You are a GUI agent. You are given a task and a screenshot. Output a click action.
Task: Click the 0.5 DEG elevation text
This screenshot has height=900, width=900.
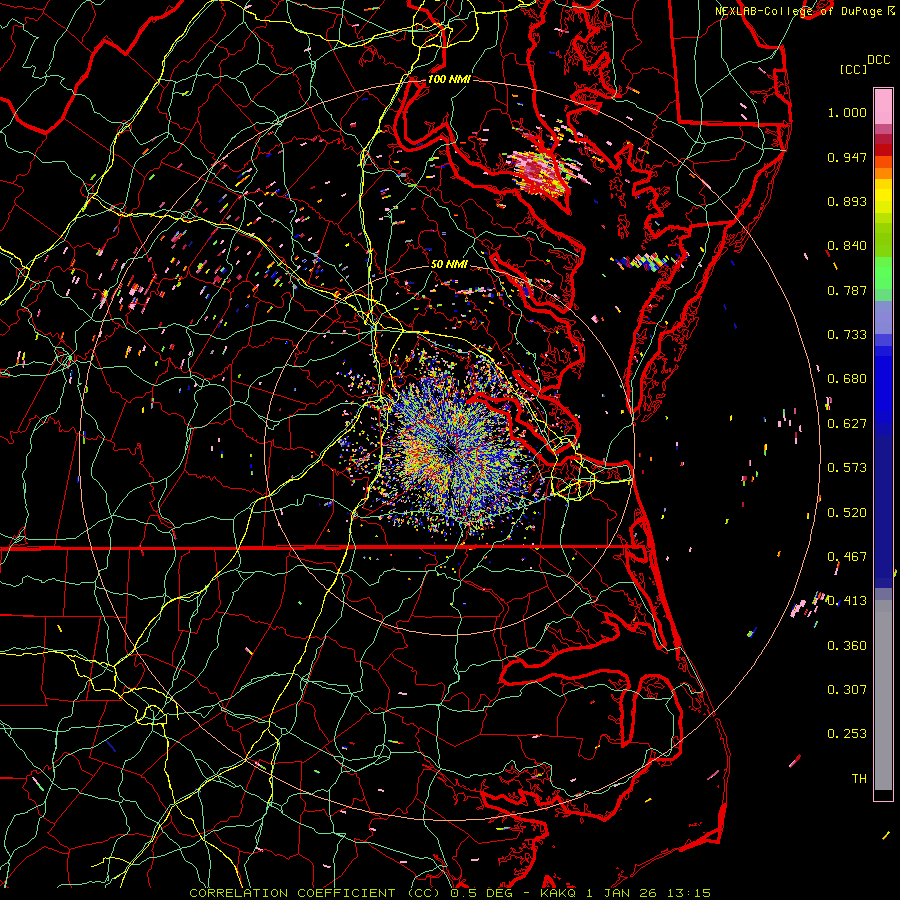(482, 893)
